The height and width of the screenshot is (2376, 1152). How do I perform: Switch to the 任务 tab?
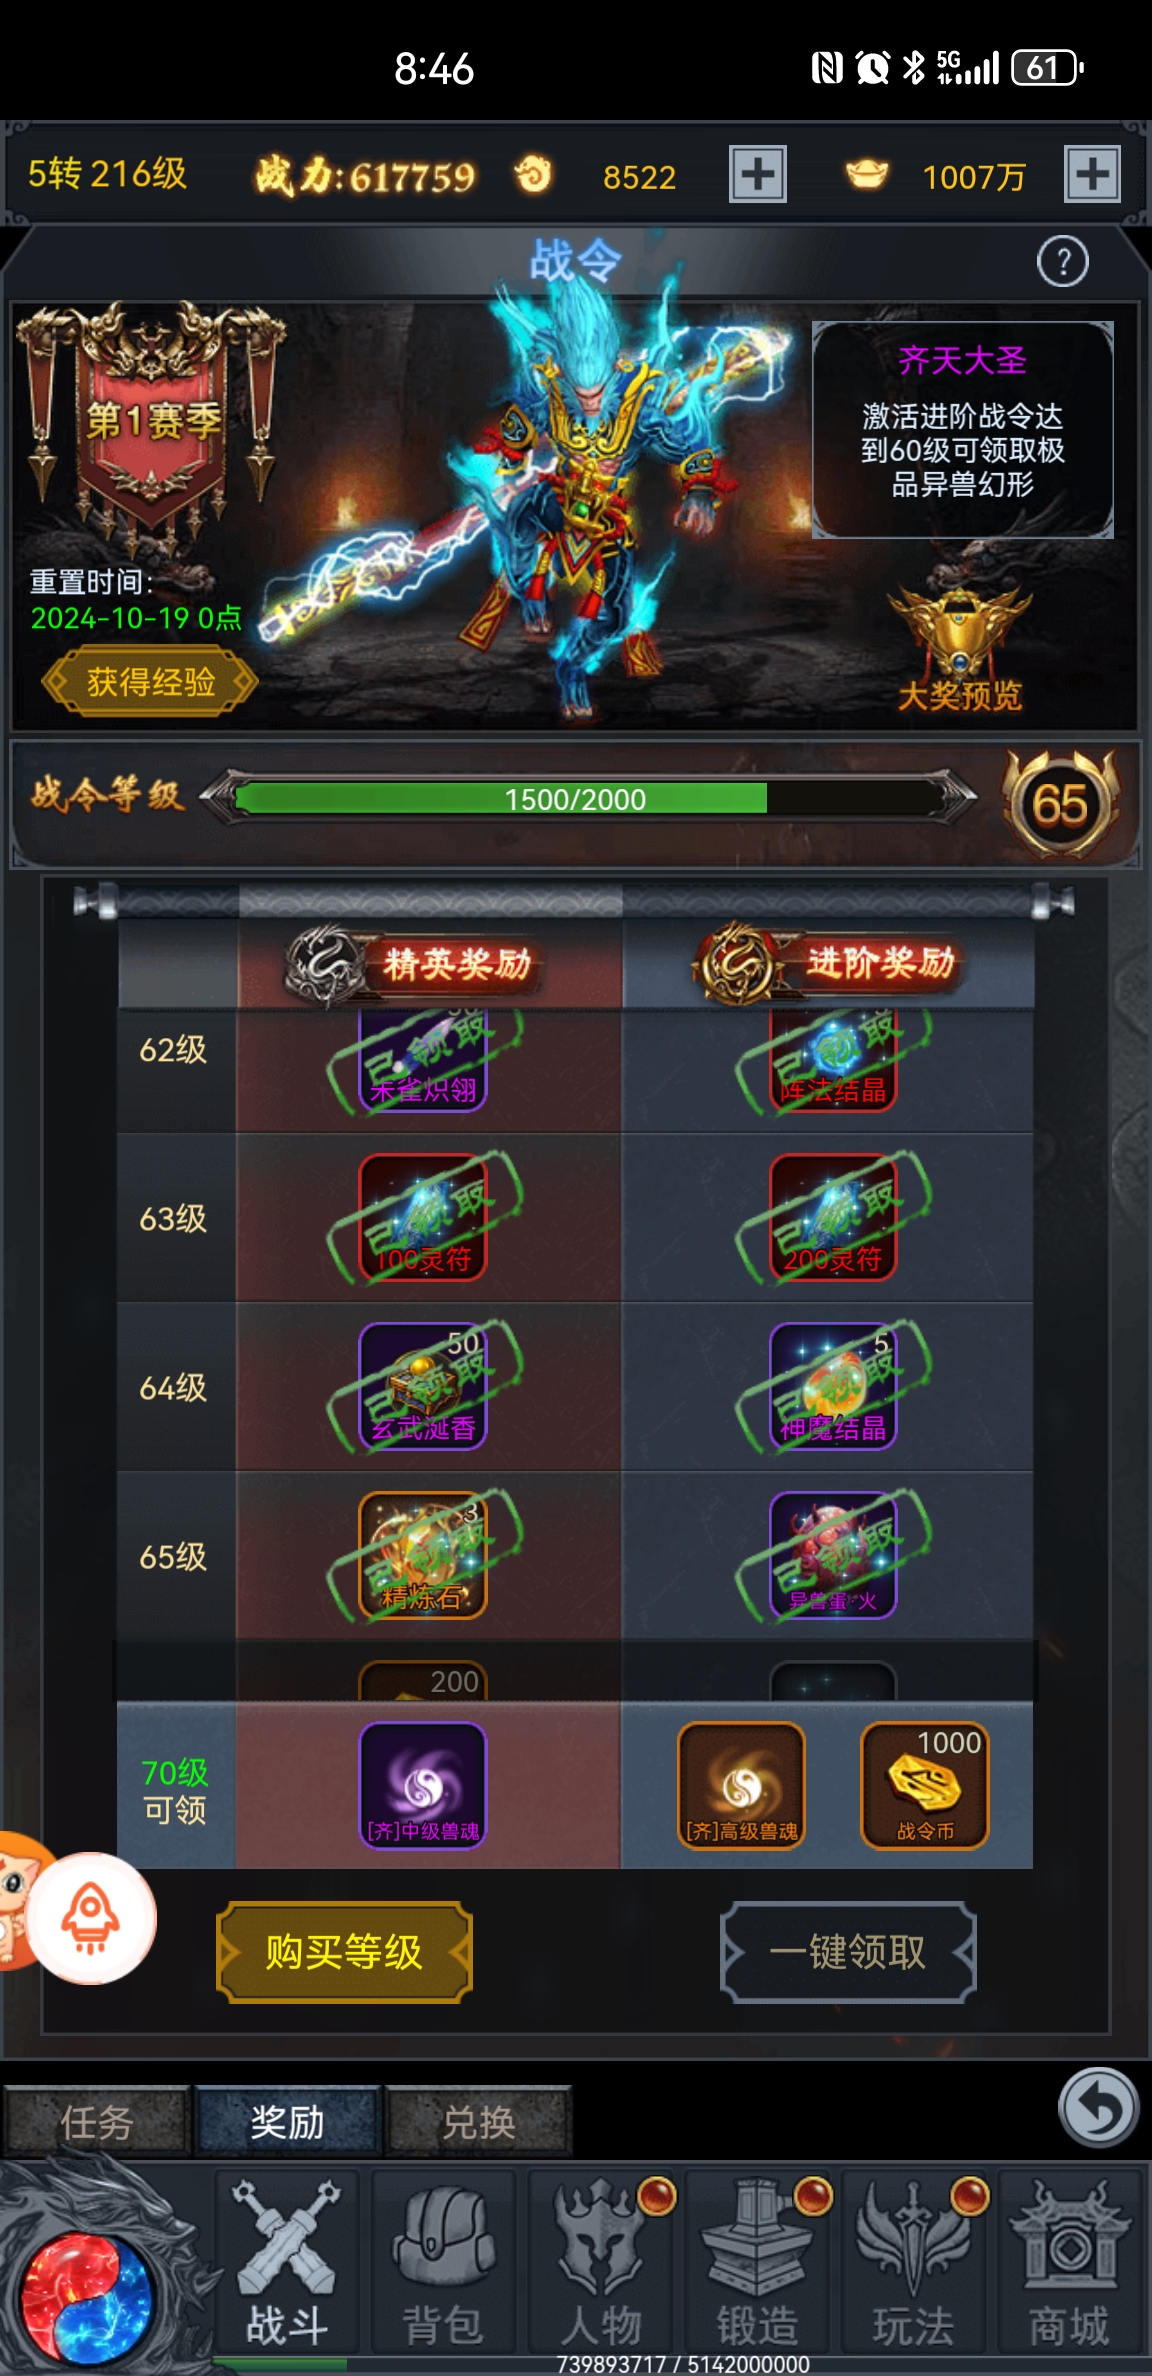tap(97, 2121)
